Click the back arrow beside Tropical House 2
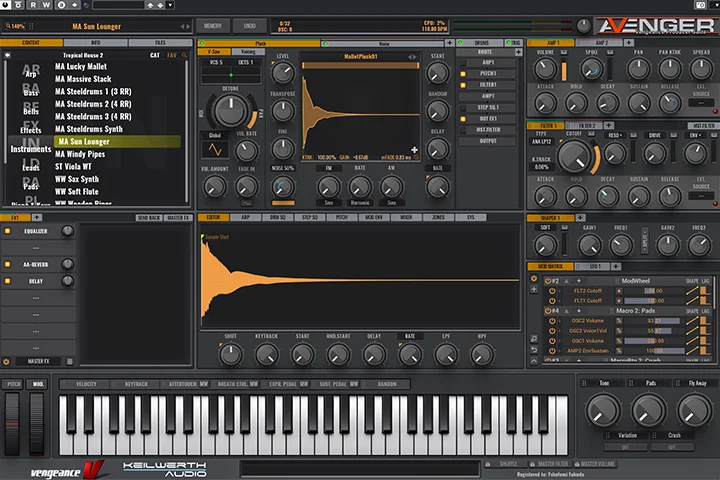 click(x=7, y=55)
